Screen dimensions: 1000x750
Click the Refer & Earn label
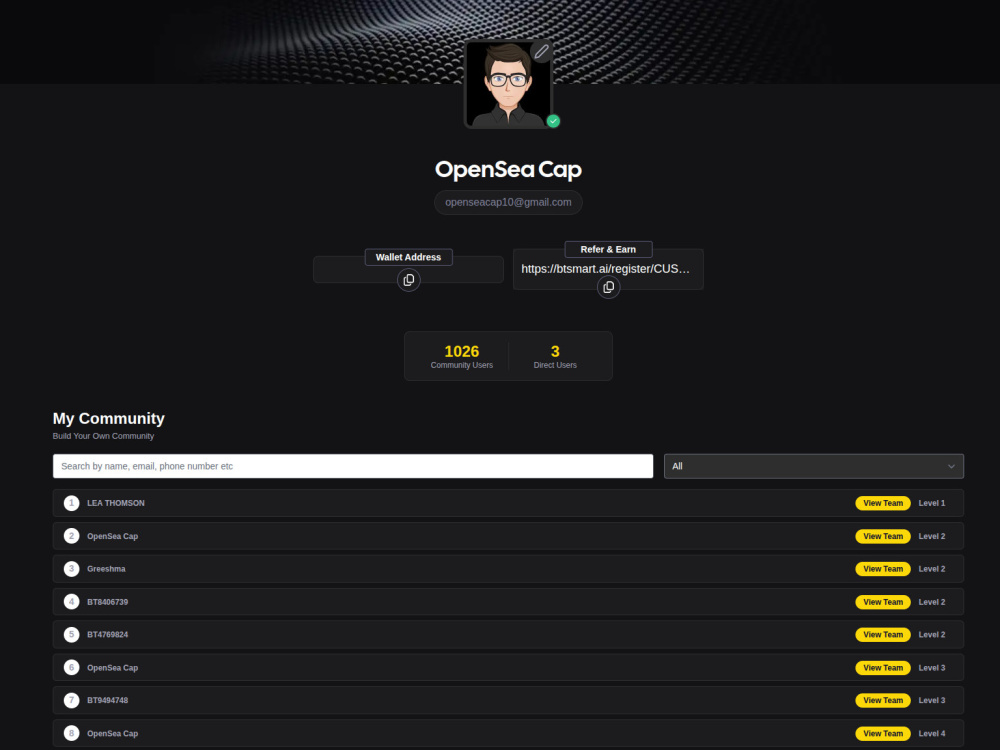608,249
